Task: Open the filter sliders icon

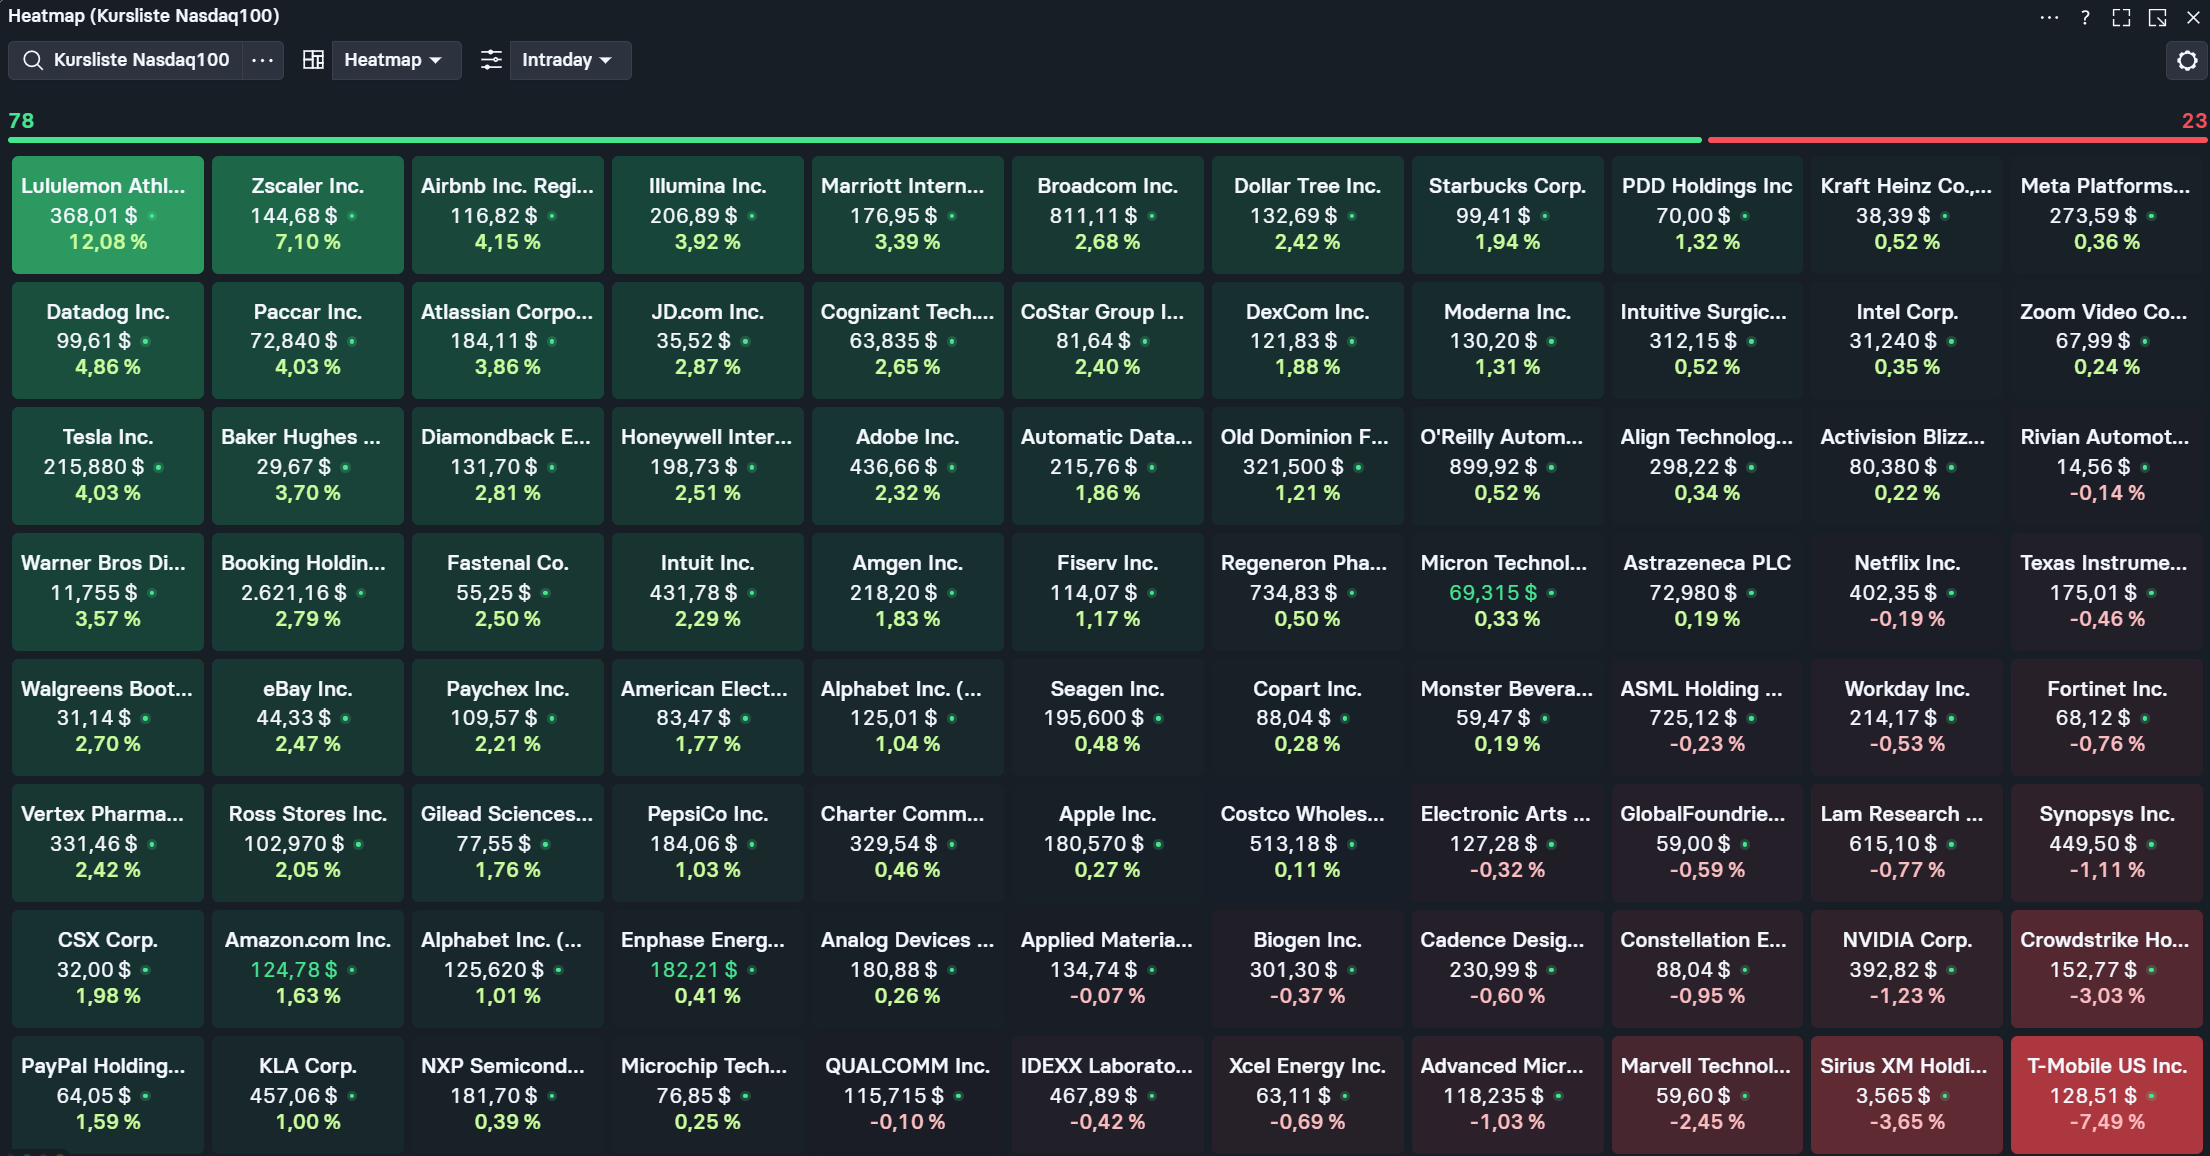Action: (490, 60)
